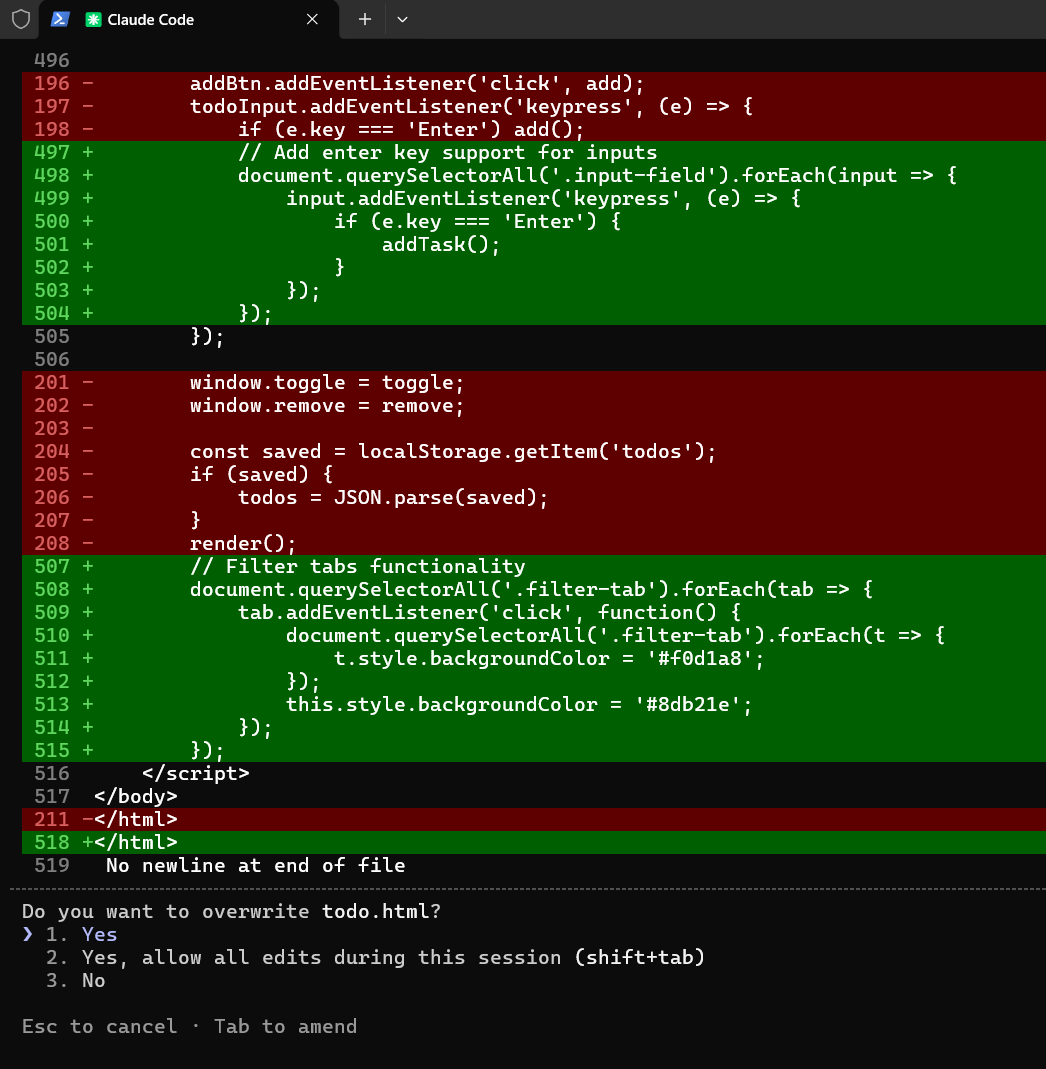Click removed line 'render();'
Image resolution: width=1046 pixels, height=1069 pixels.
[x=534, y=543]
